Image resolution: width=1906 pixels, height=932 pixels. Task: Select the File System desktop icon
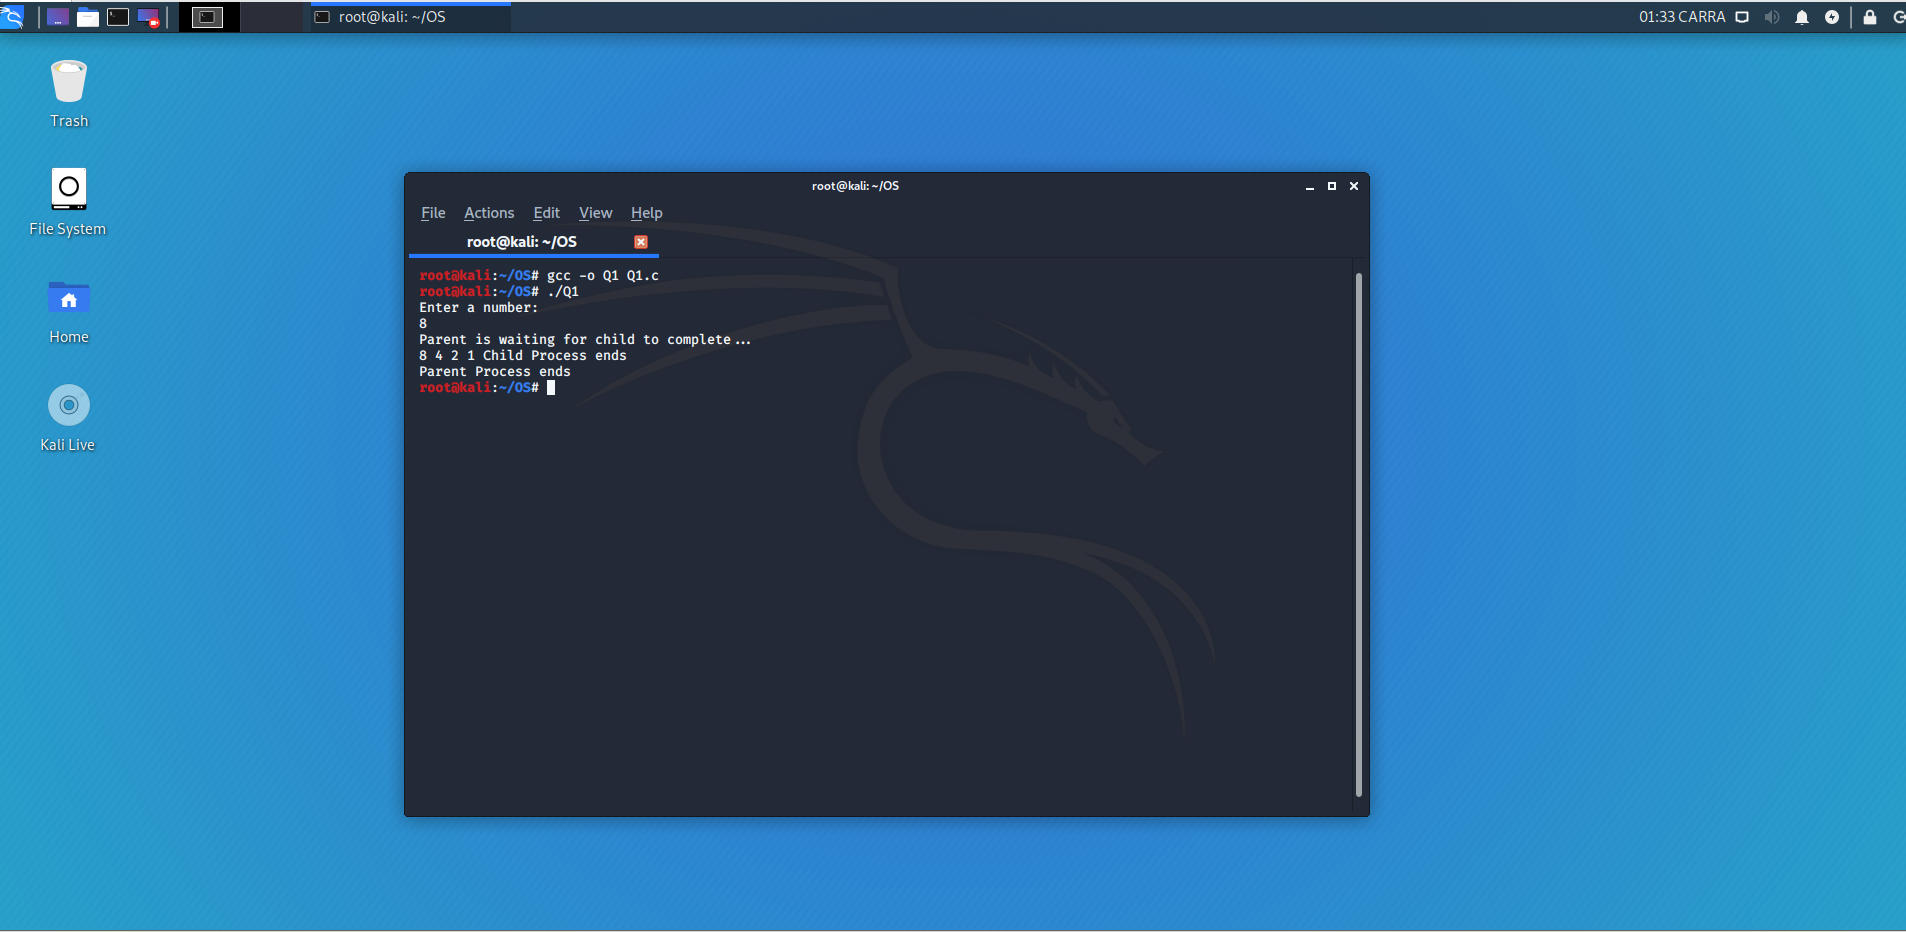pos(68,202)
